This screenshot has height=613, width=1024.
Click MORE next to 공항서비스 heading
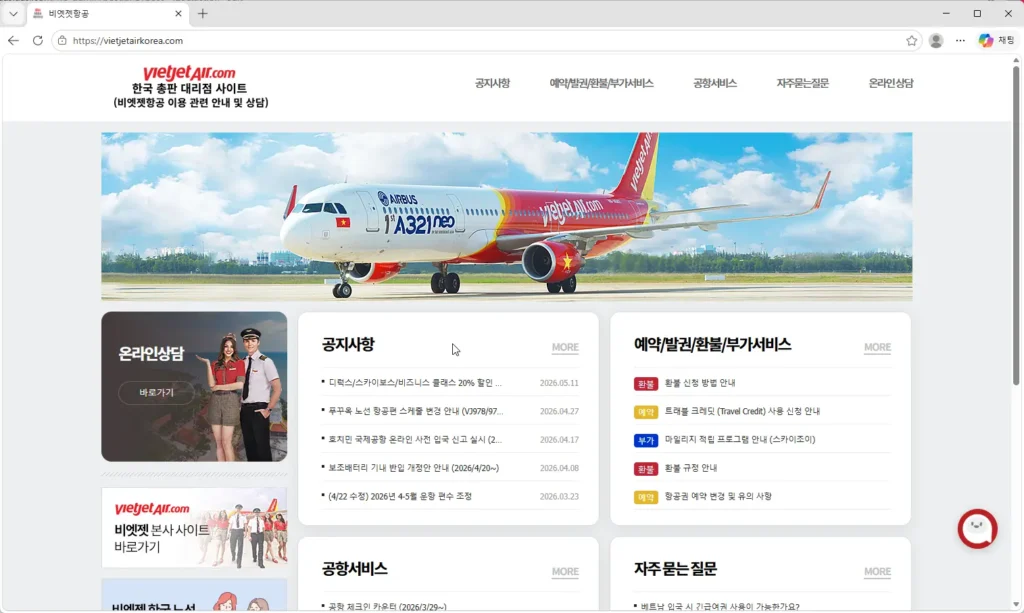coord(565,572)
